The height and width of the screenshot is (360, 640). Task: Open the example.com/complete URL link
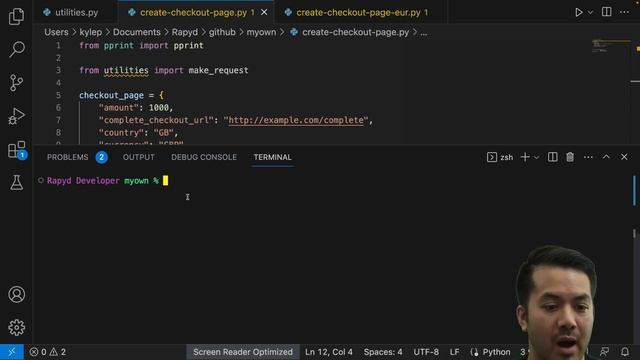click(x=296, y=120)
